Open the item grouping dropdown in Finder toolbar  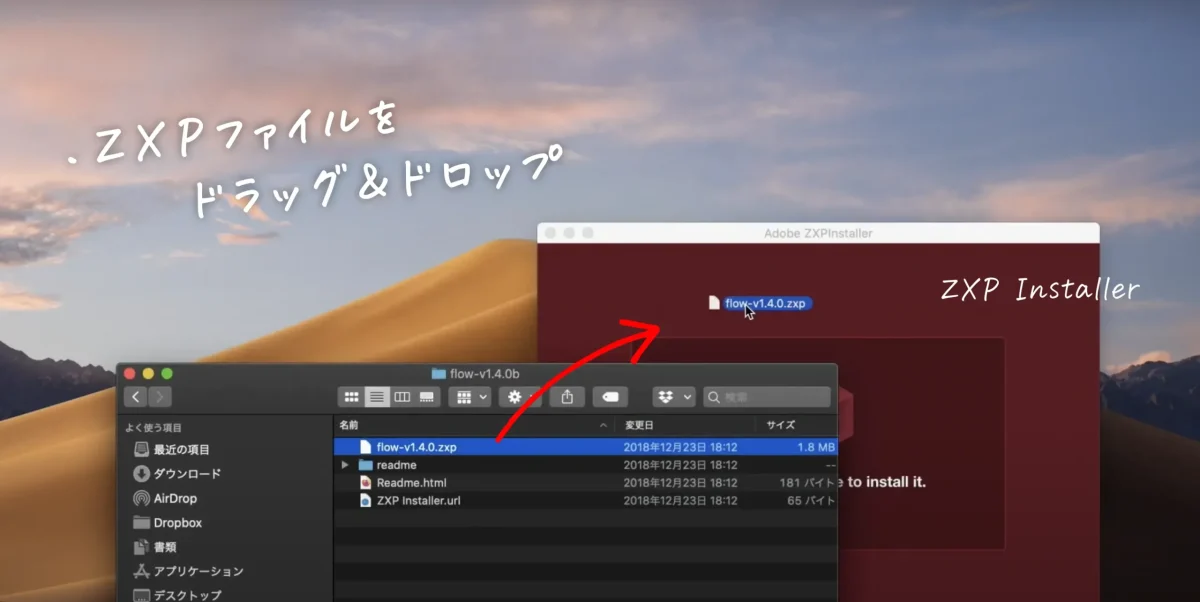click(469, 397)
